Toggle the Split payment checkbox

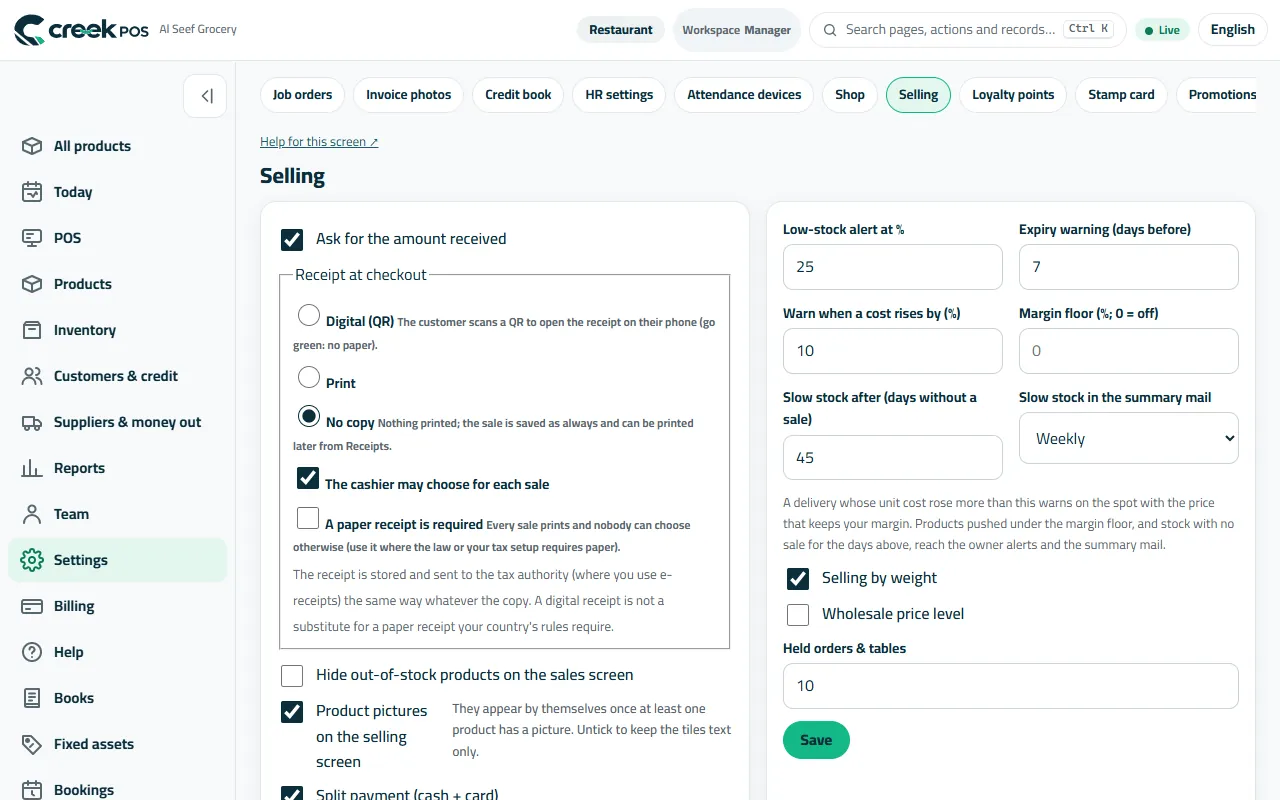292,794
